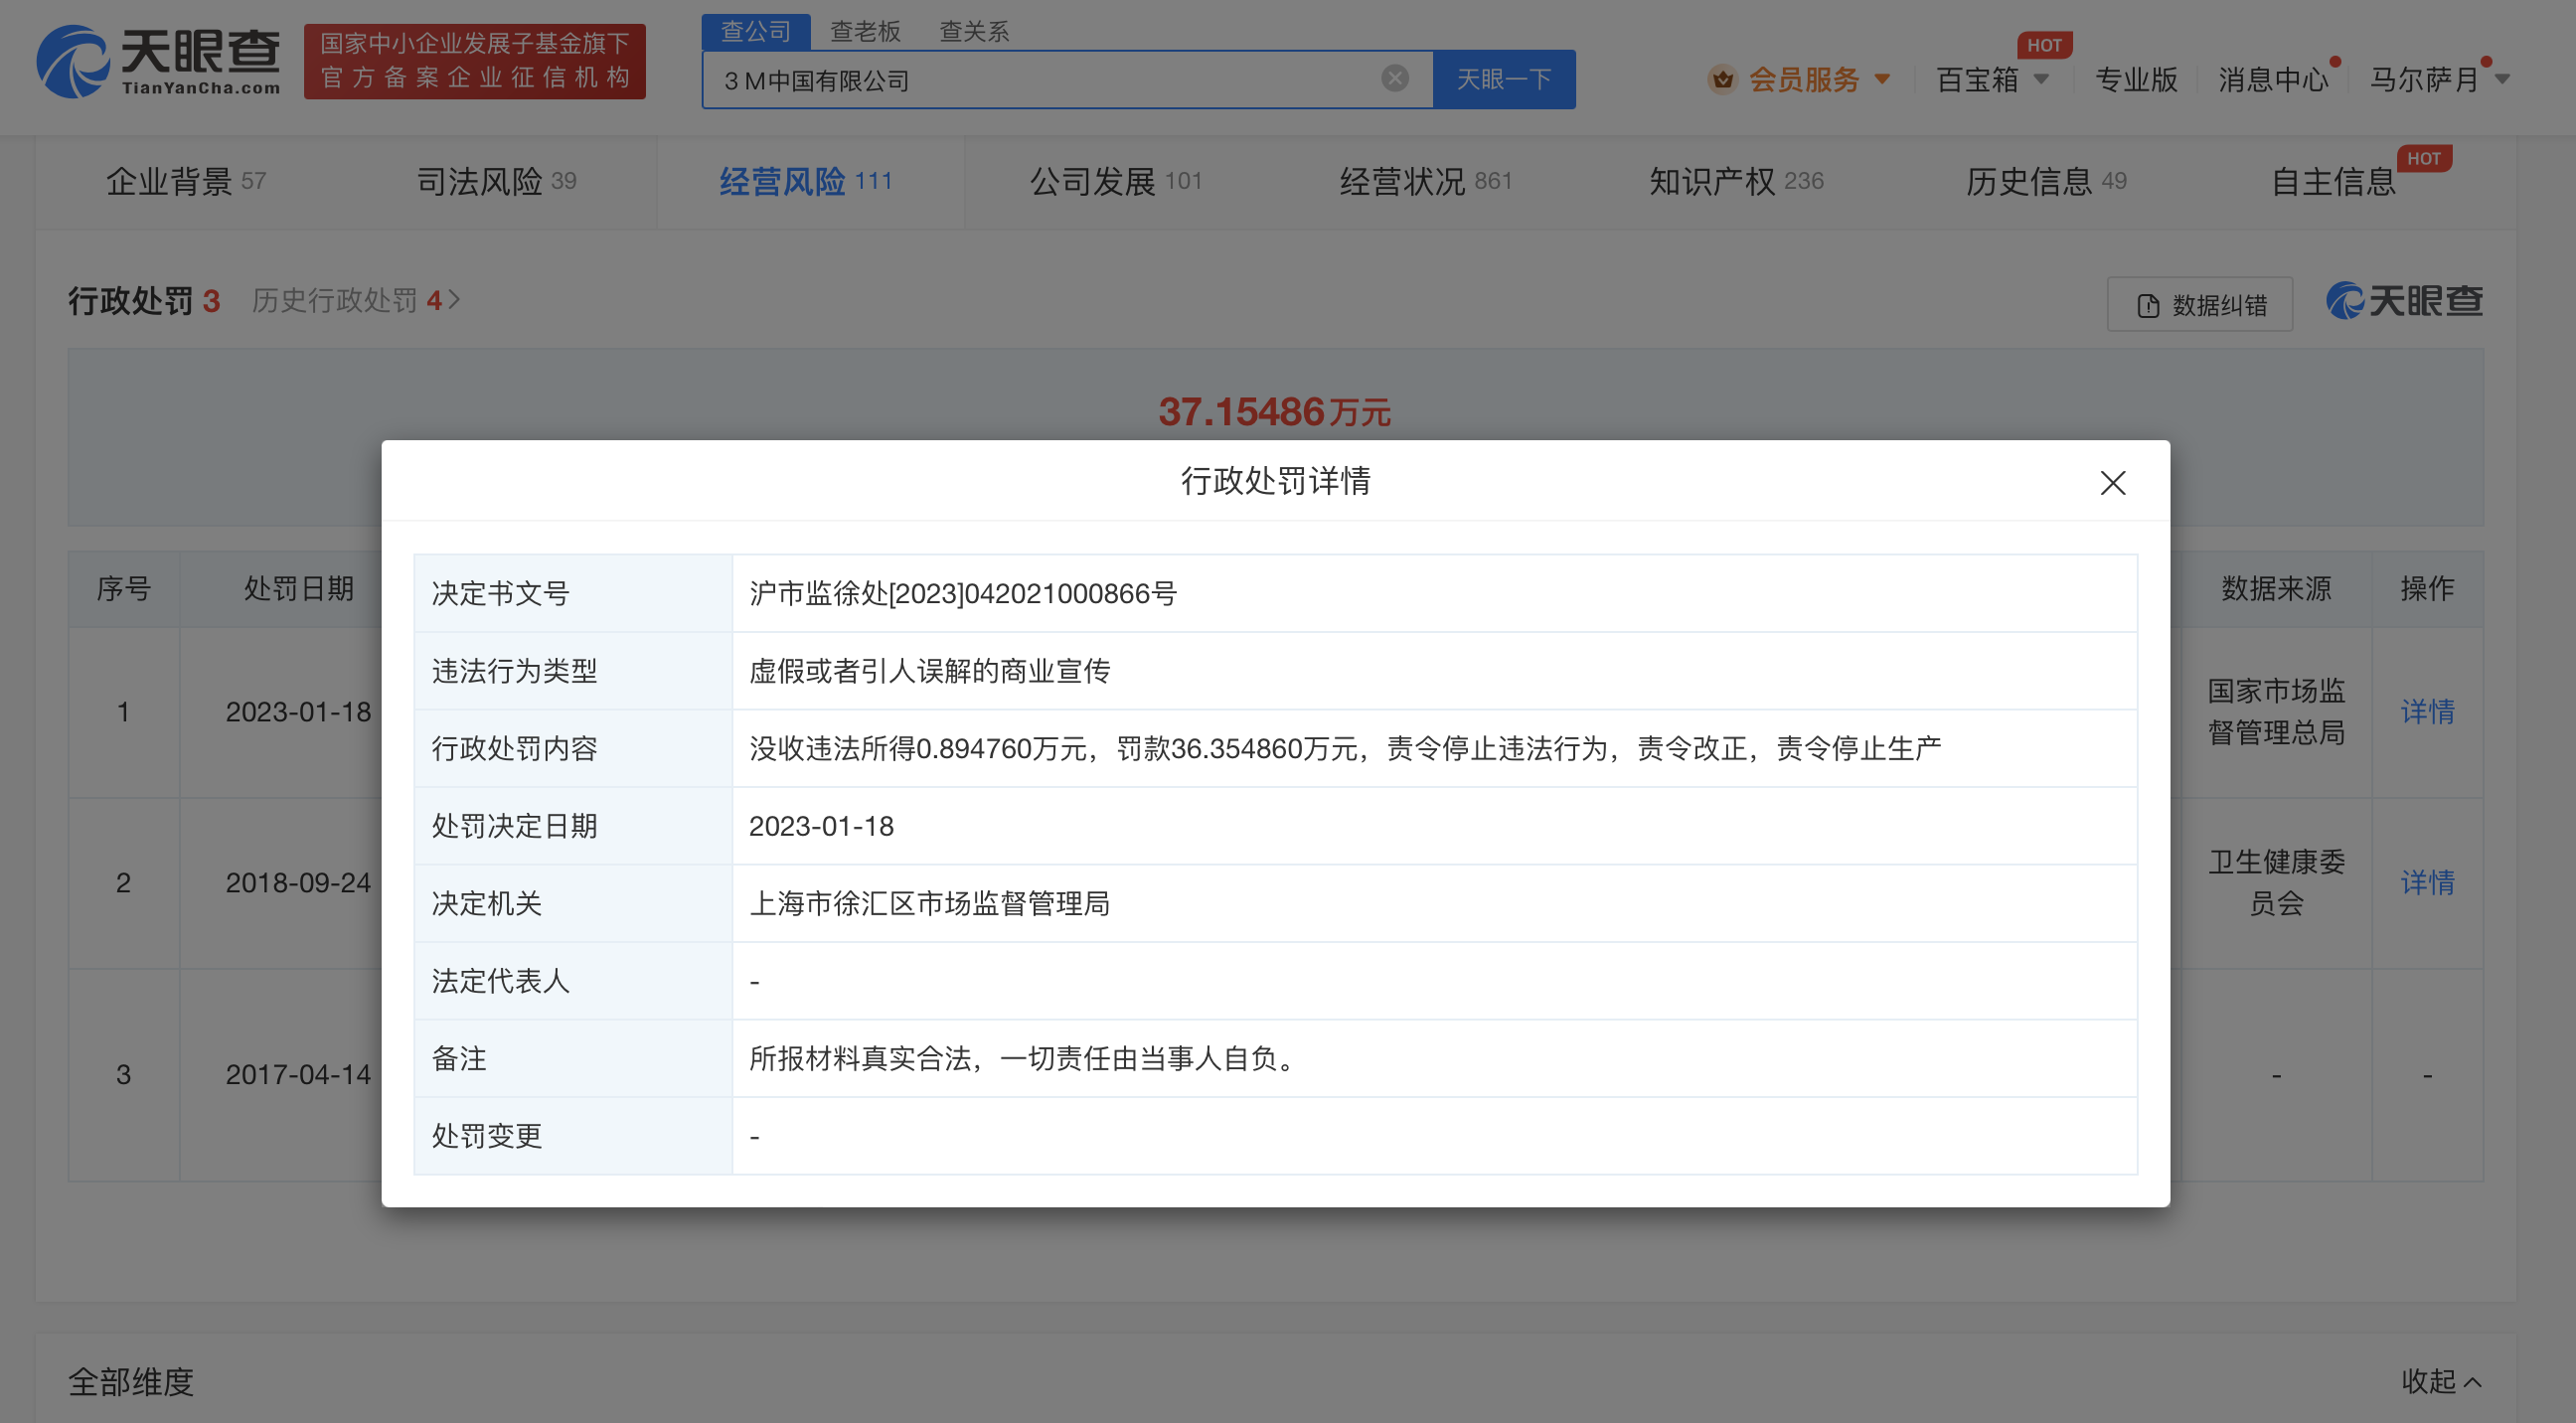
Task: Open 详情 for the 2023-01-18 penalty
Action: (2428, 711)
